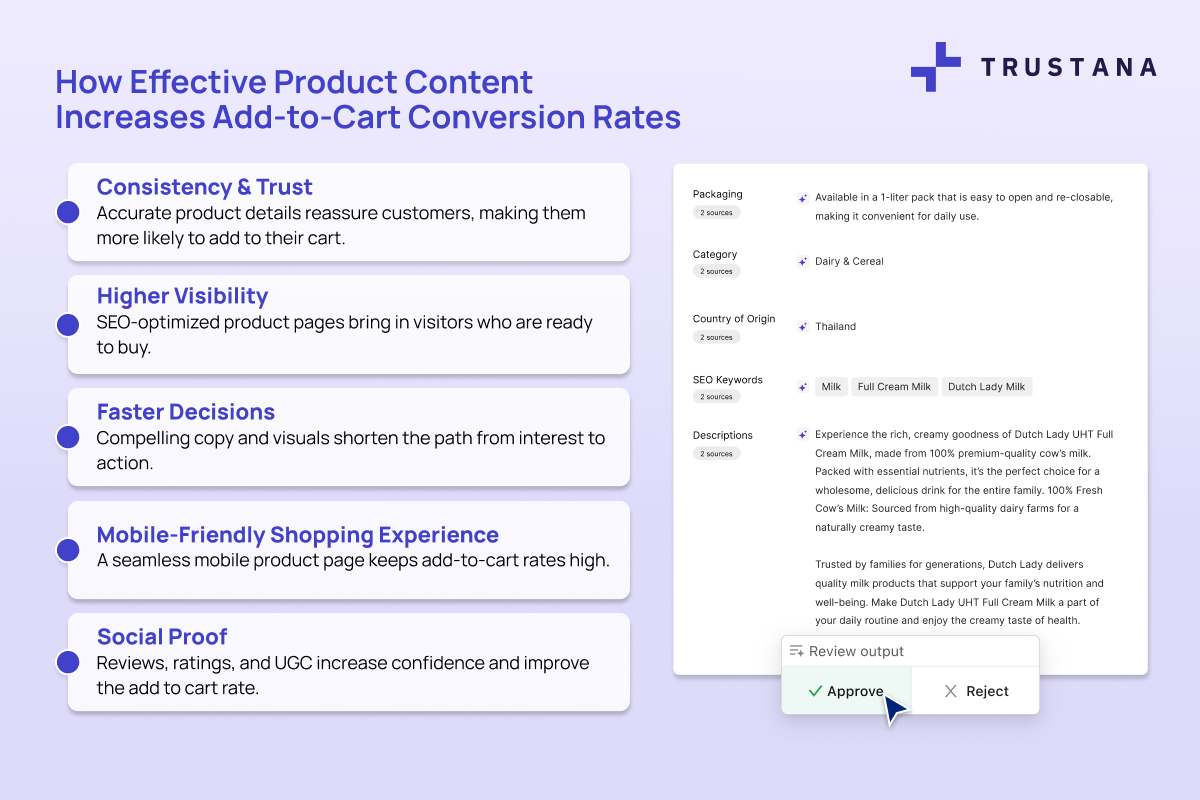Click the paragraph starting Trusted by families
Image resolution: width=1200 pixels, height=800 pixels.
pyautogui.click(x=958, y=593)
